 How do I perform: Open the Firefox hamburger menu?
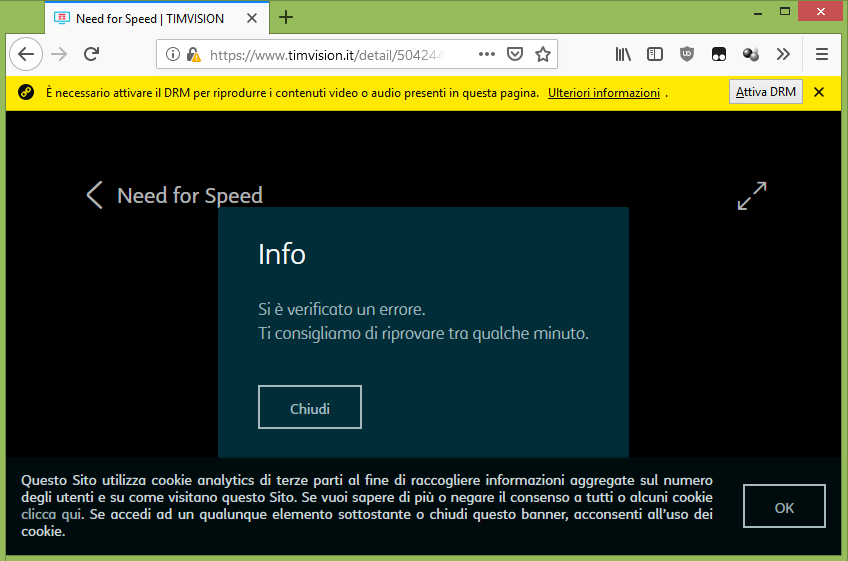click(x=822, y=54)
